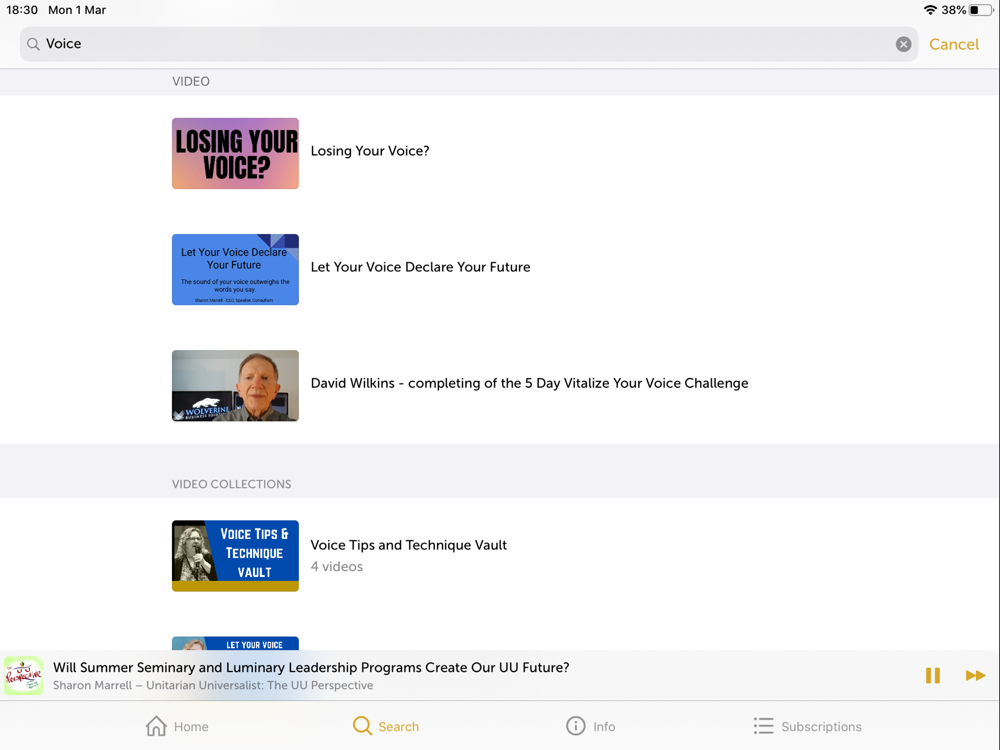Screen dimensions: 1000x750
Task: Open Losing Your Voice thumbnail
Action: pyautogui.click(x=235, y=153)
